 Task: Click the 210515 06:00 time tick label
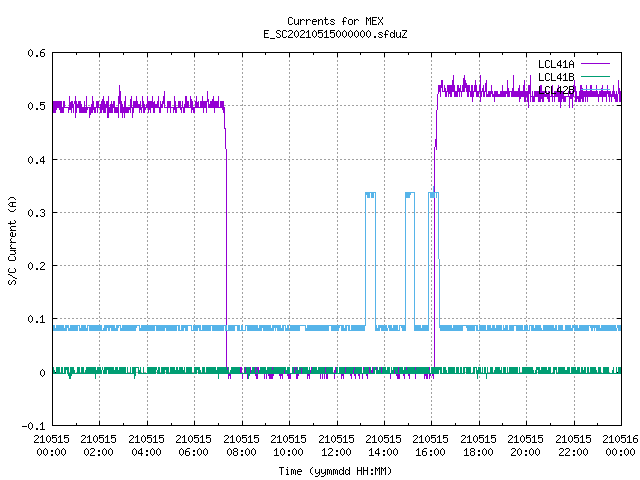point(193,446)
